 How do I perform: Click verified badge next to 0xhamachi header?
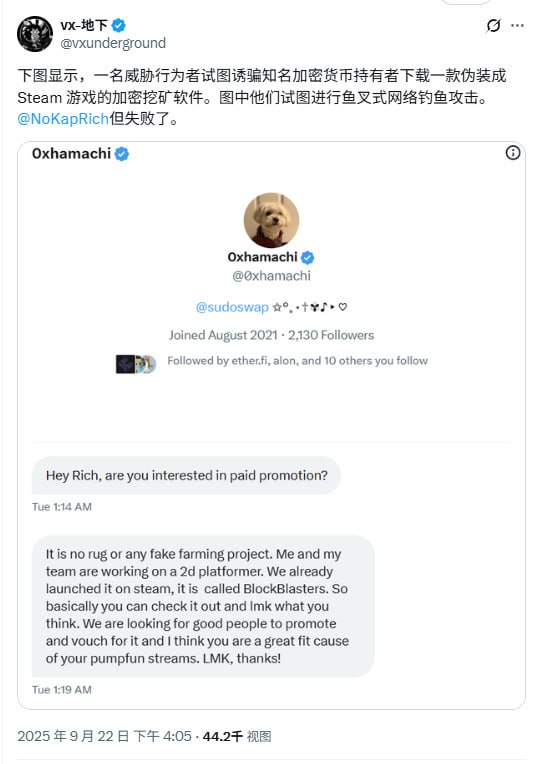[122, 154]
